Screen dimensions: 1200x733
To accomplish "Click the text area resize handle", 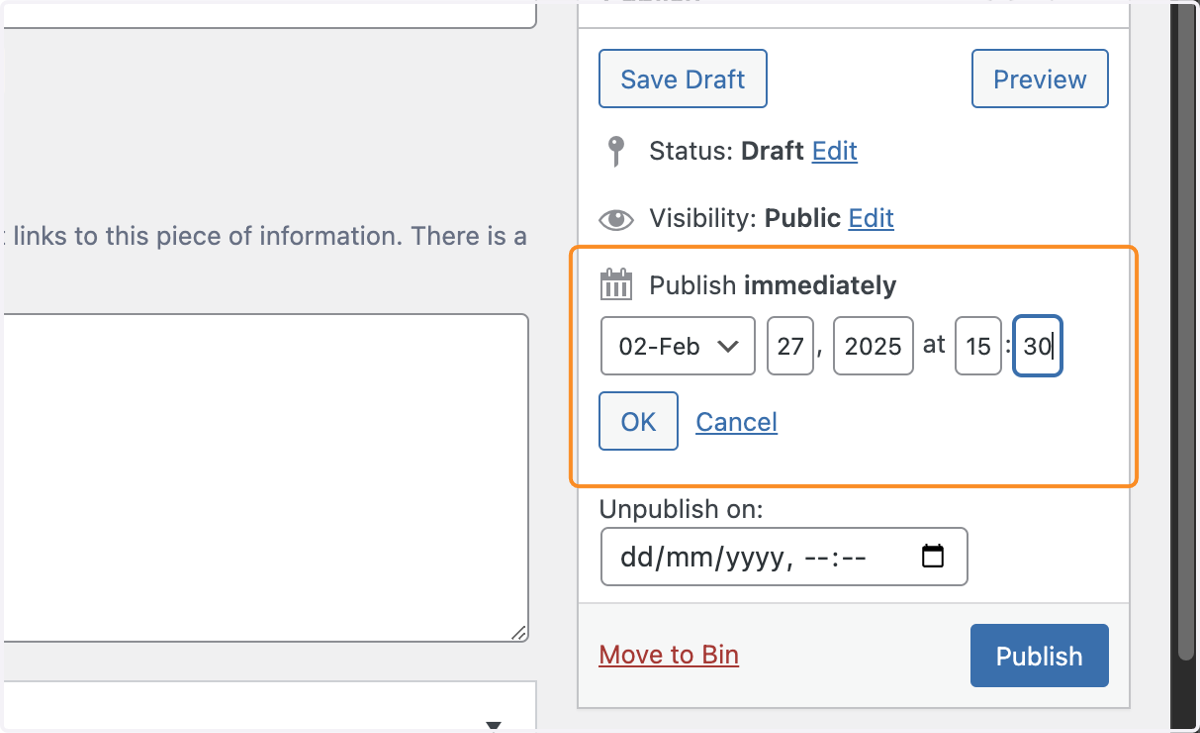I will click(x=518, y=632).
